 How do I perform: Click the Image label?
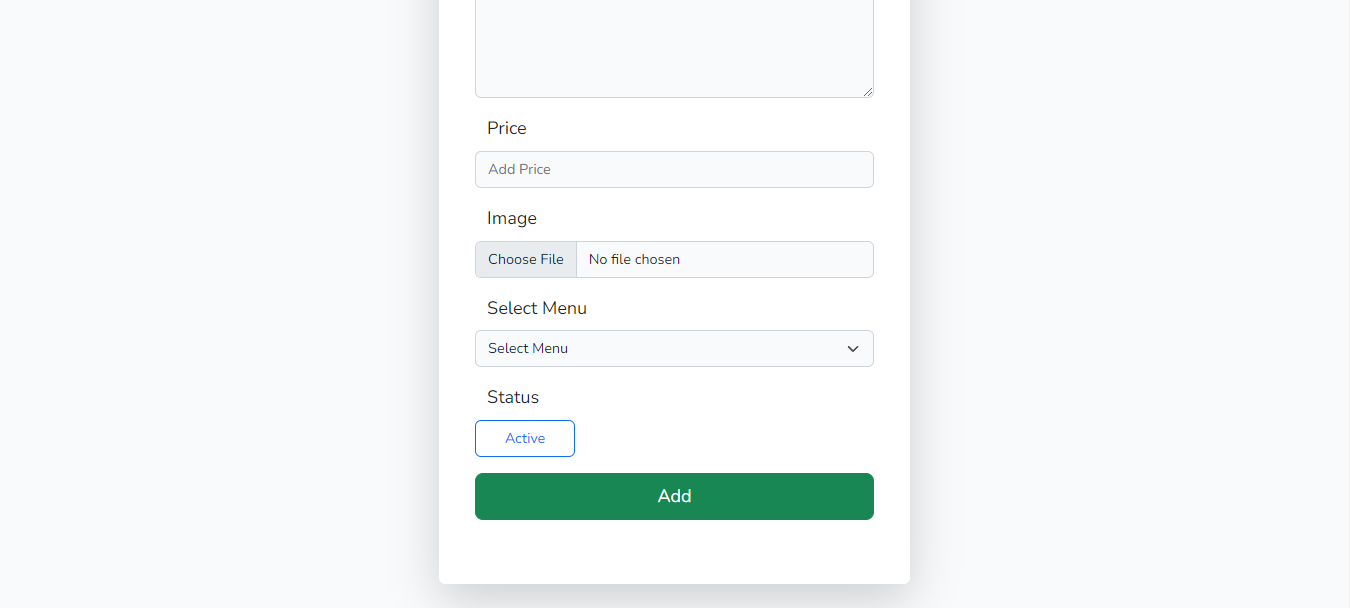coord(512,218)
